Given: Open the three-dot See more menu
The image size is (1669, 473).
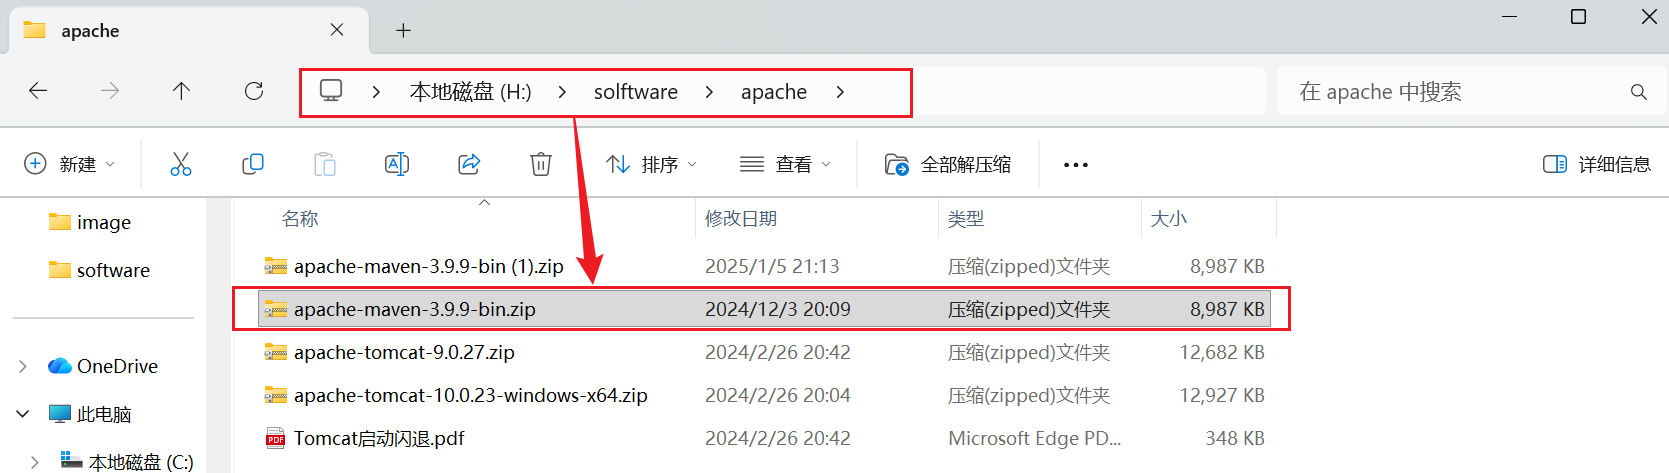Looking at the screenshot, I should [1076, 165].
